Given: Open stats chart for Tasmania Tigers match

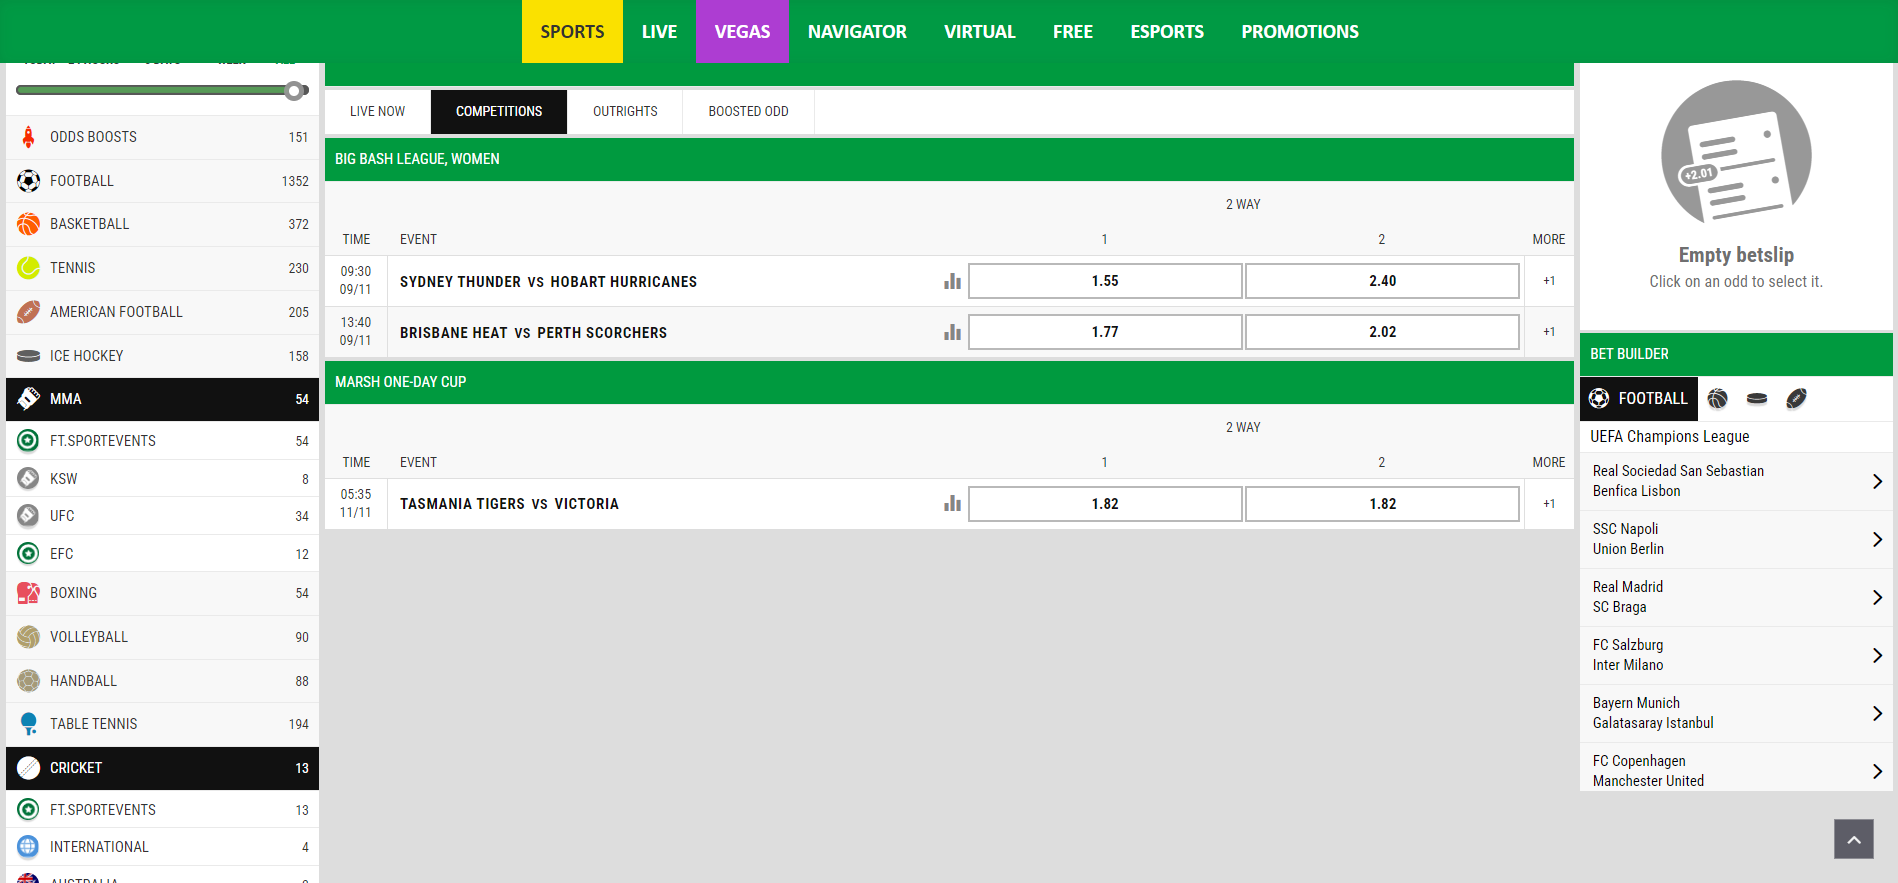Looking at the screenshot, I should pos(952,504).
